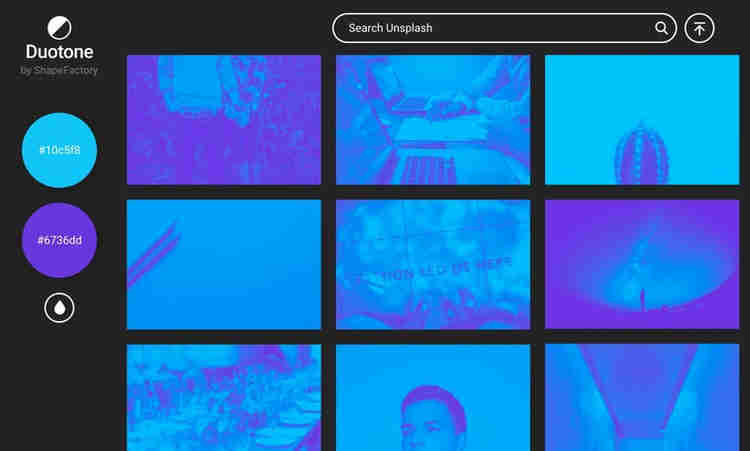The width and height of the screenshot is (750, 451).
Task: Click the droplet color-preset icon
Action: pos(59,308)
